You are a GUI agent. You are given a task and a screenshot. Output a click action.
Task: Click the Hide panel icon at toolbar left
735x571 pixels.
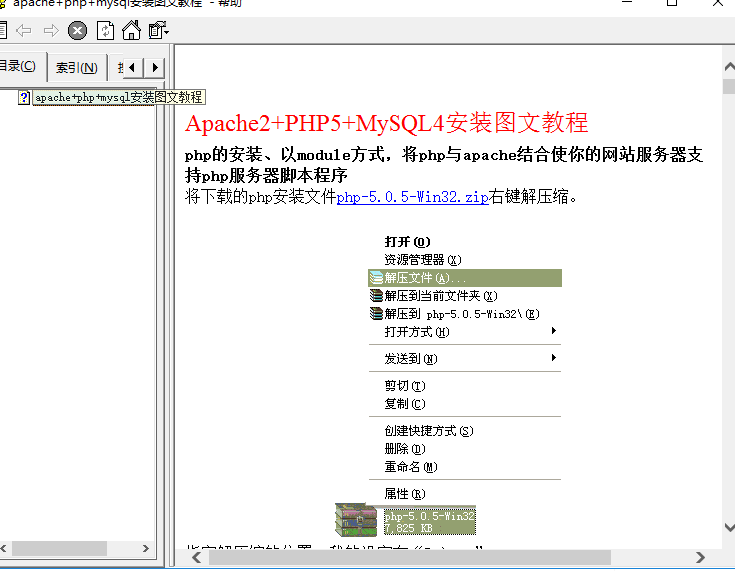[x=3, y=31]
